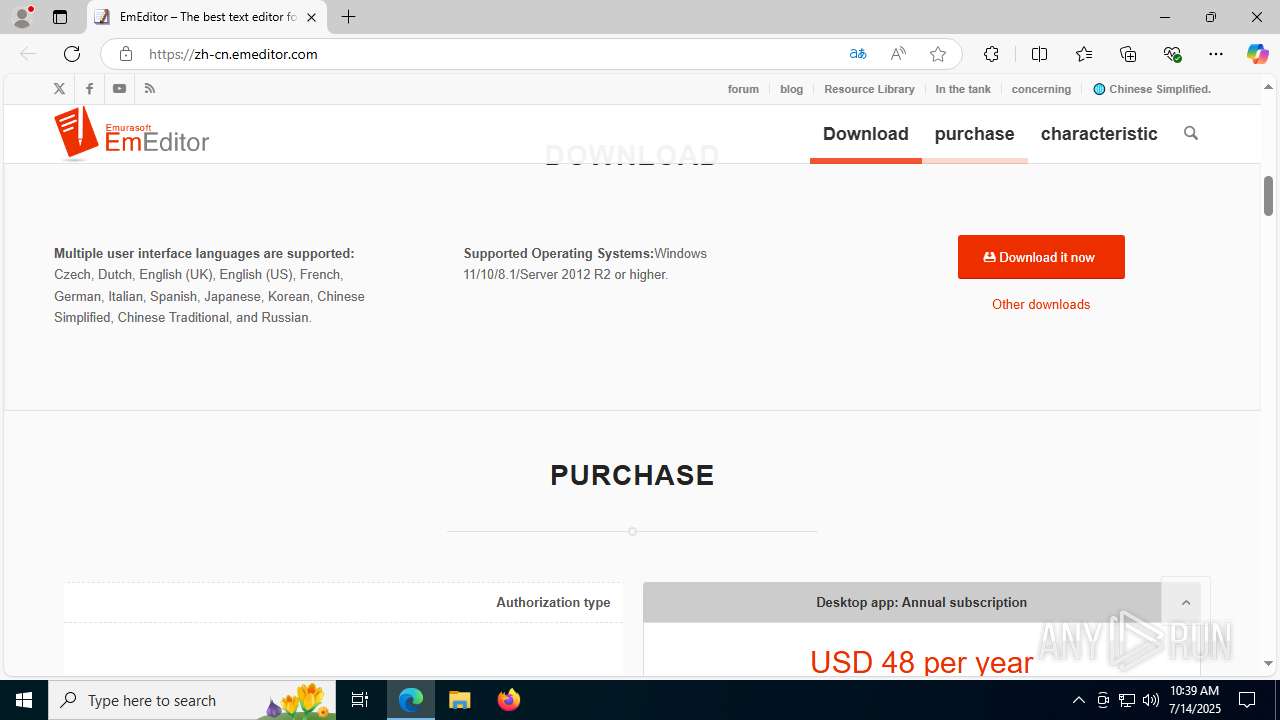Collapse the Annual subscription panel chevron
The height and width of the screenshot is (720, 1280).
pos(1186,602)
